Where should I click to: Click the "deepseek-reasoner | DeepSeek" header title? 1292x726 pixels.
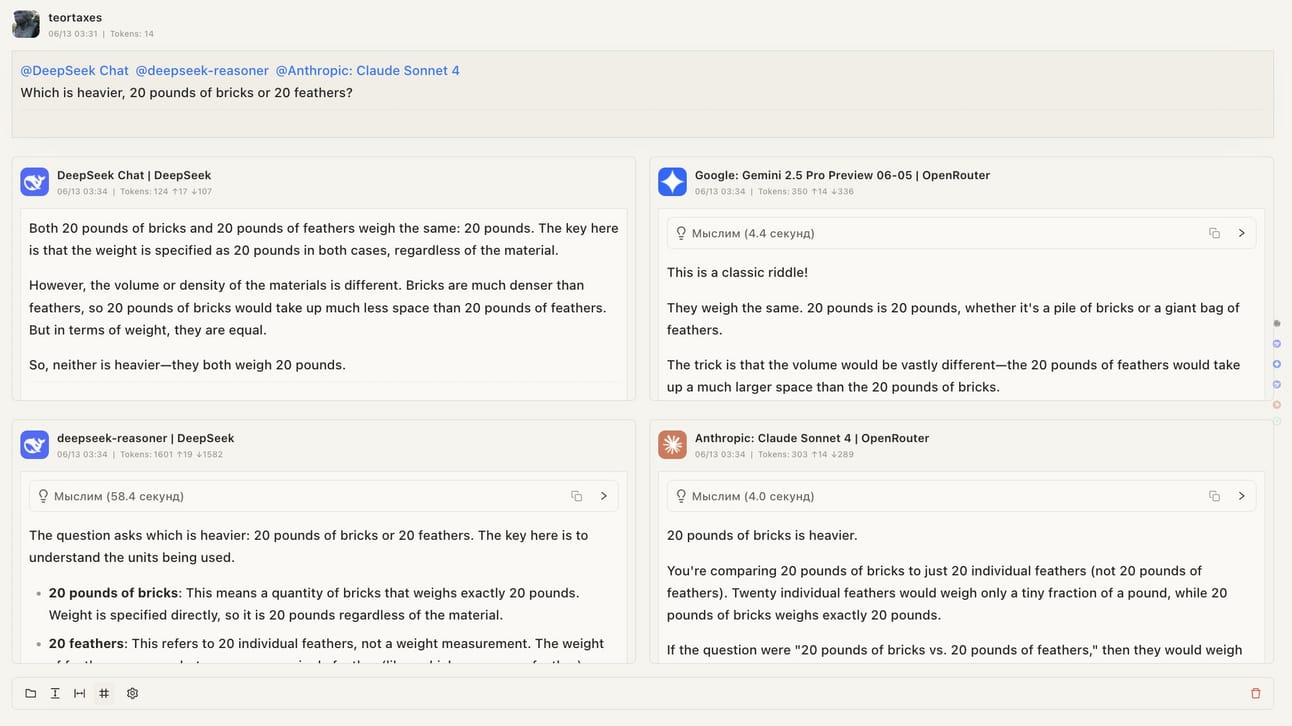(x=145, y=438)
